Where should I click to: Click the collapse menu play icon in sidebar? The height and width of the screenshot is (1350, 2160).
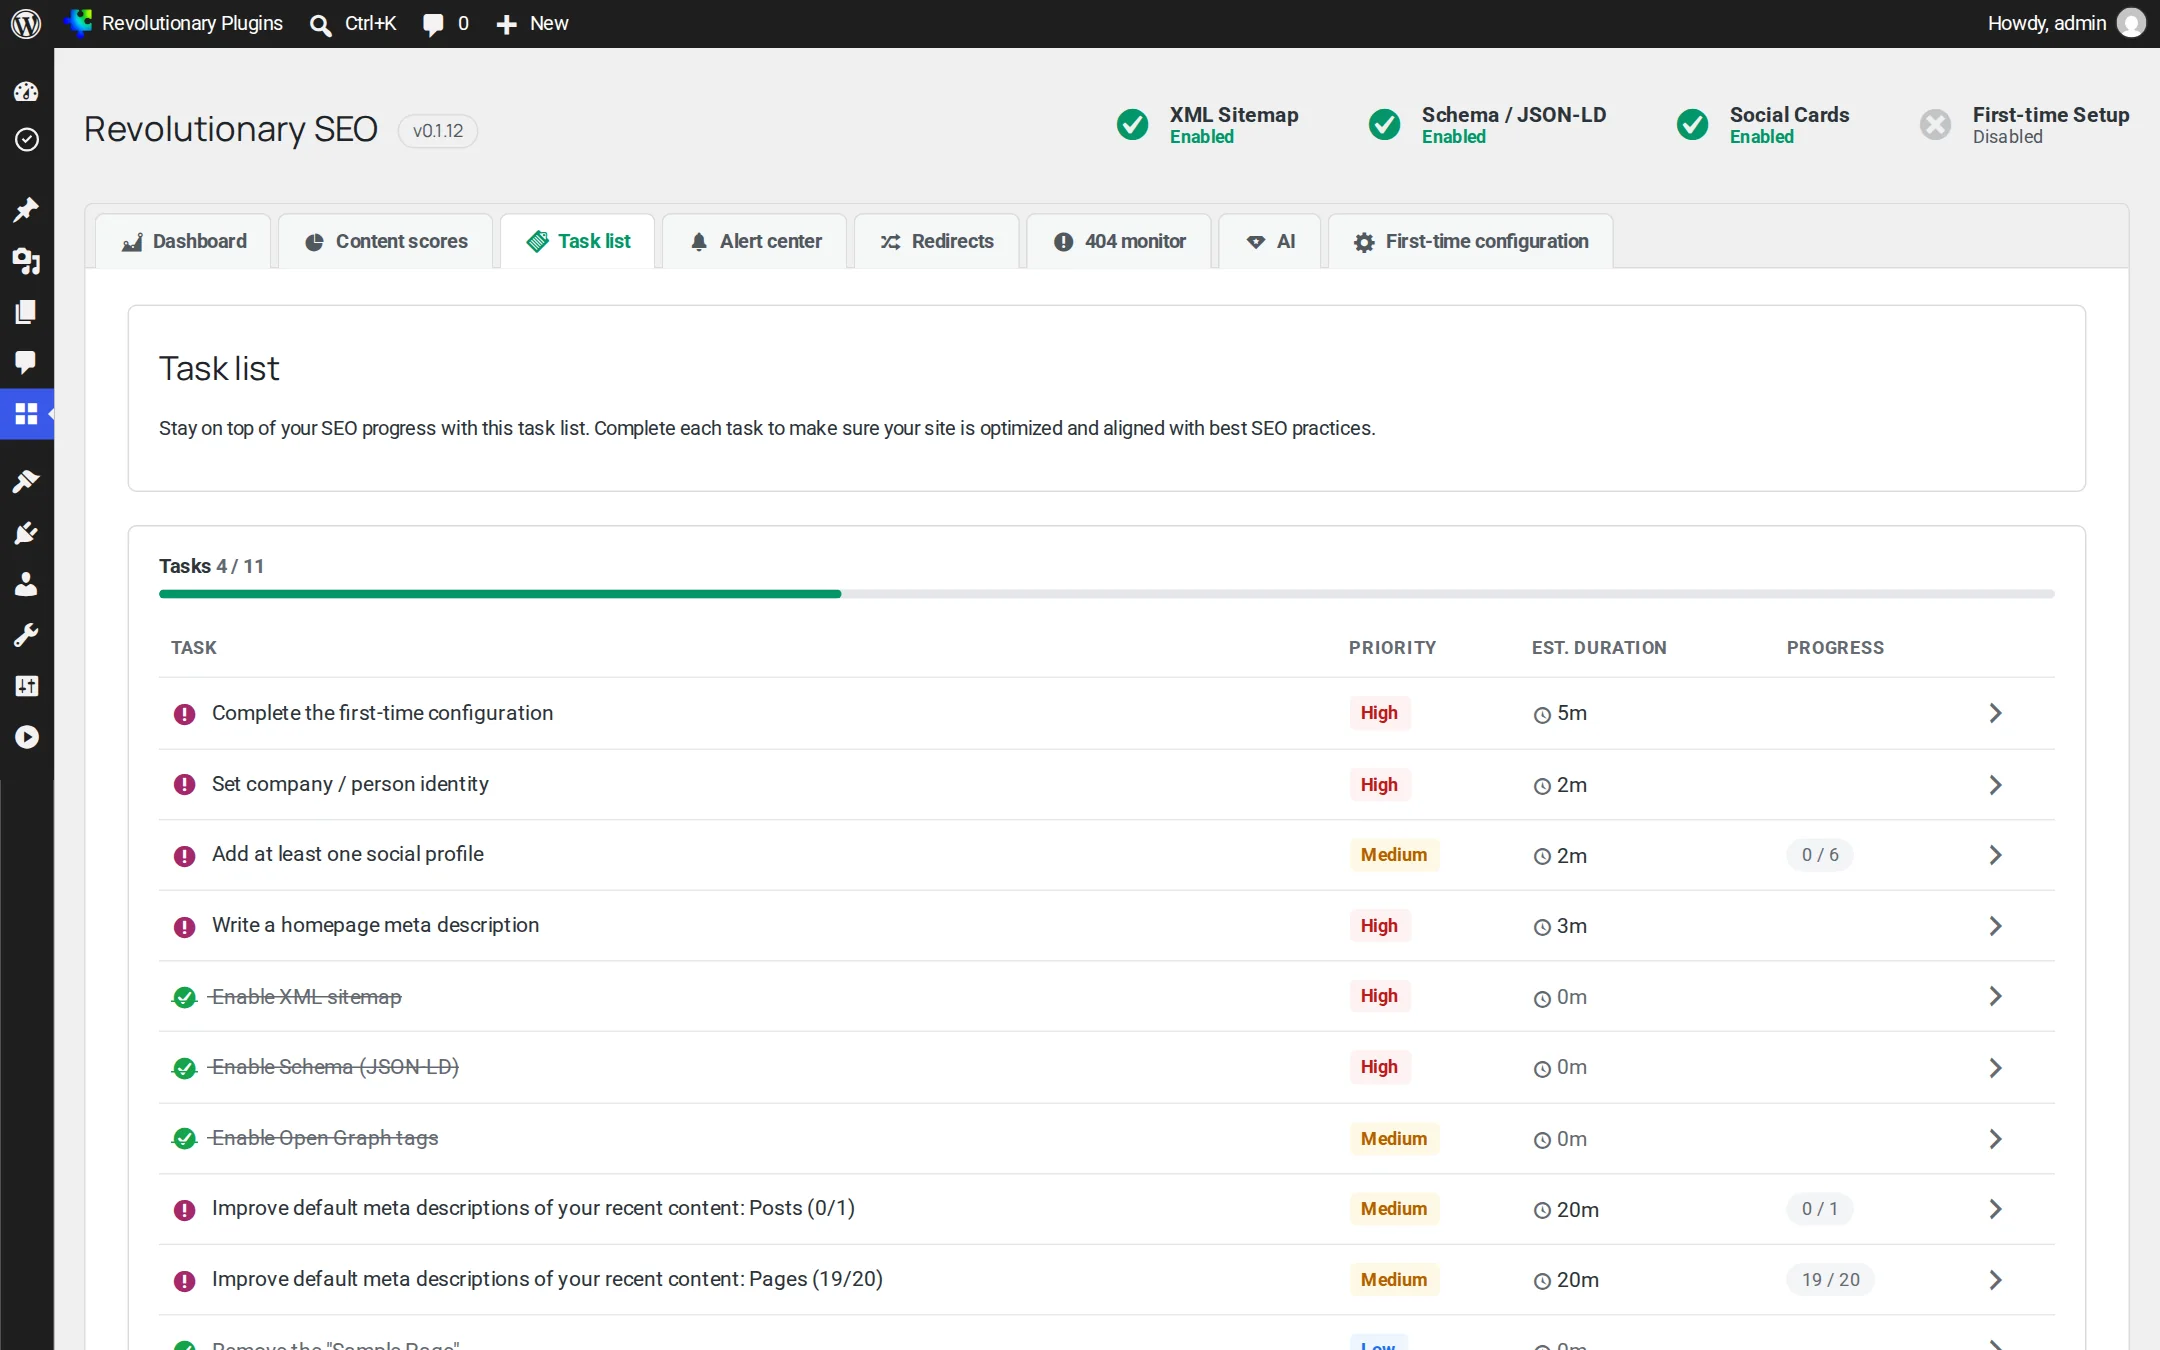(x=26, y=737)
